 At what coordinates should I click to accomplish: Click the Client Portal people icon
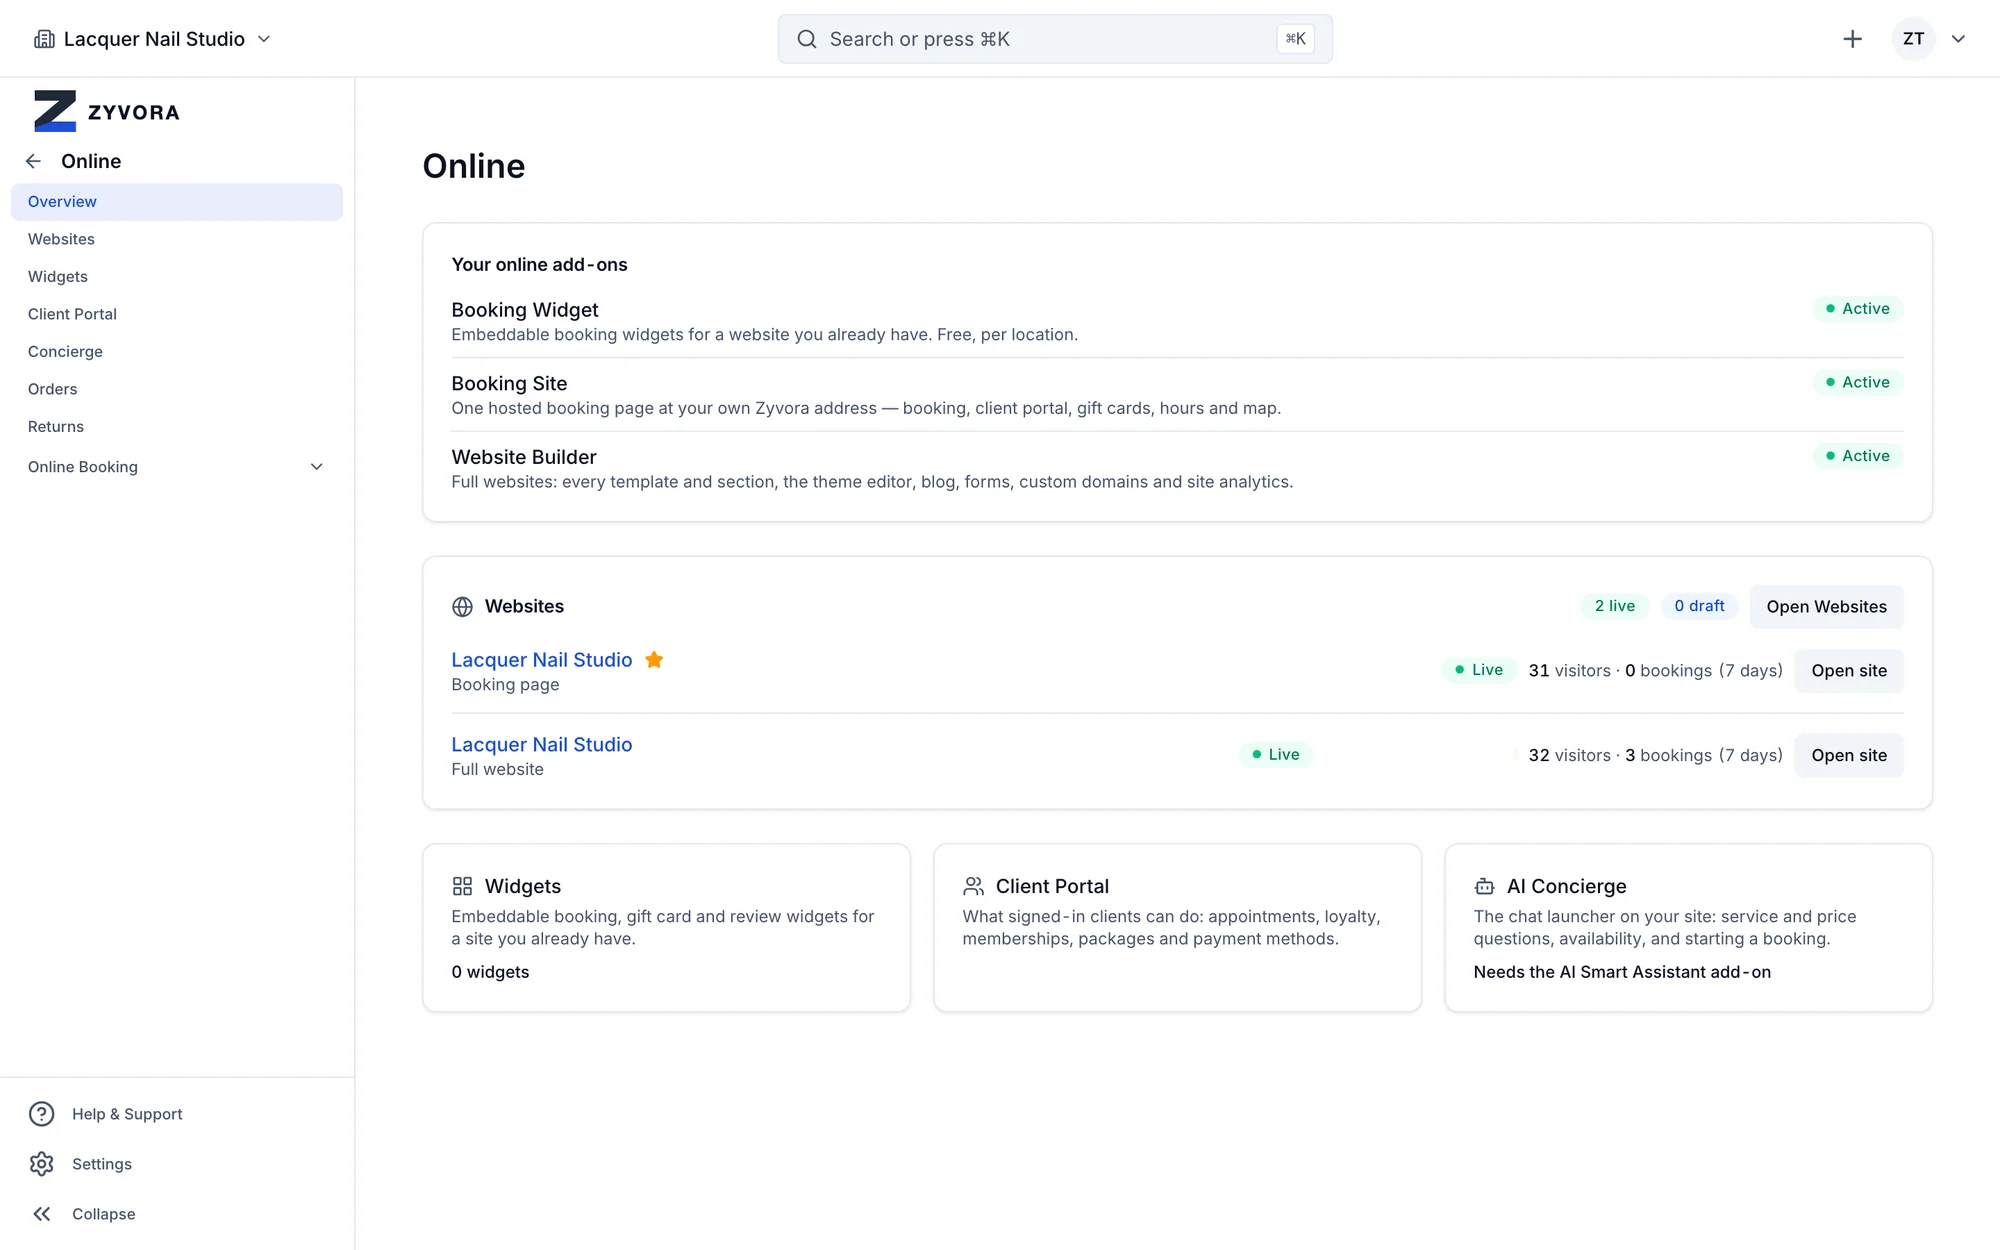pyautogui.click(x=973, y=887)
